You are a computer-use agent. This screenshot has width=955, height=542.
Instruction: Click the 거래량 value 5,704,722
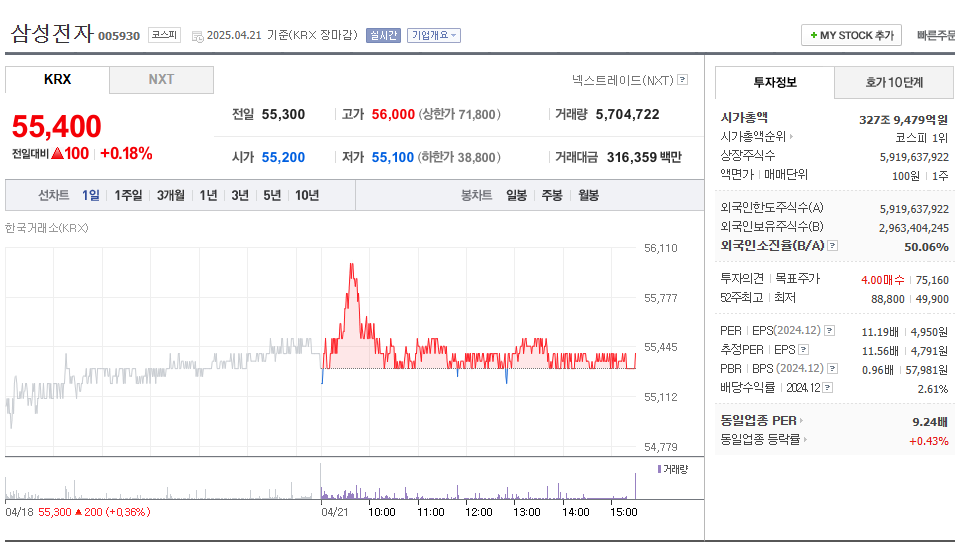point(627,114)
